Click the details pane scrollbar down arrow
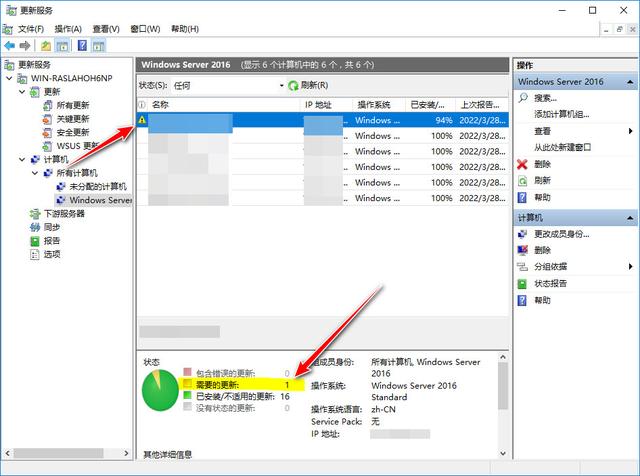 click(x=503, y=453)
